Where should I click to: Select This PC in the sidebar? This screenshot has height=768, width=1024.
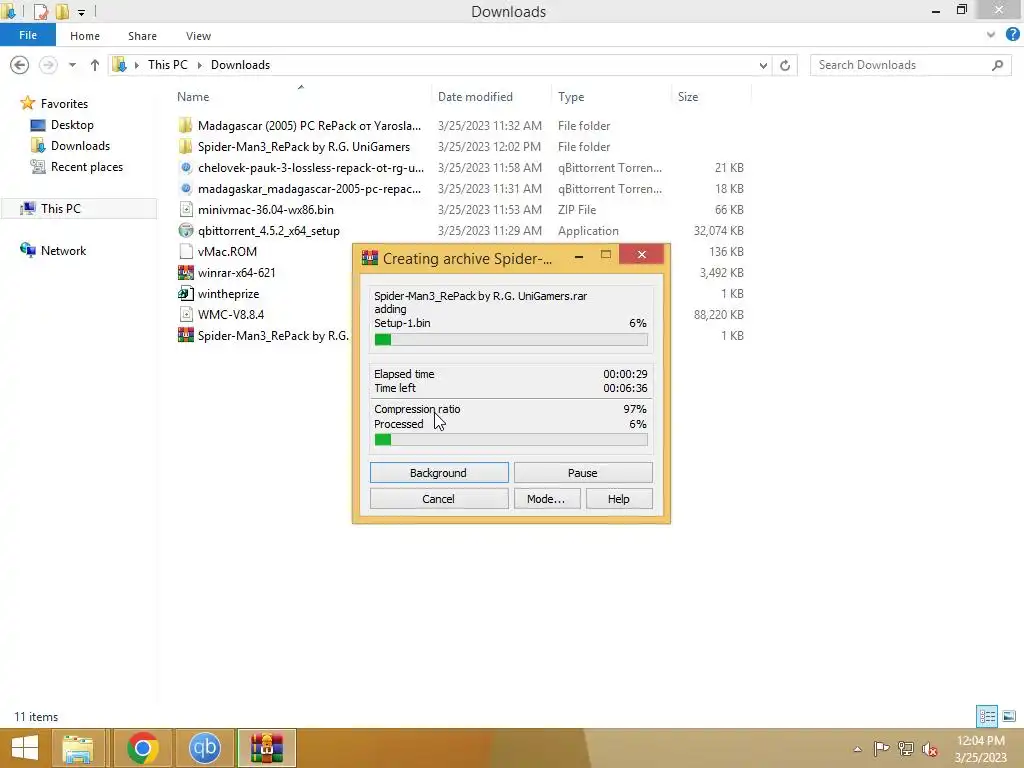click(x=61, y=208)
